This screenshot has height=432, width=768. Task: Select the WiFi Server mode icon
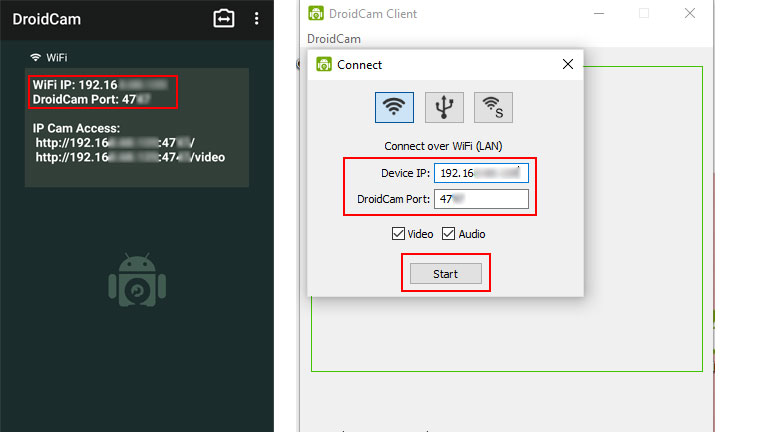coord(493,107)
